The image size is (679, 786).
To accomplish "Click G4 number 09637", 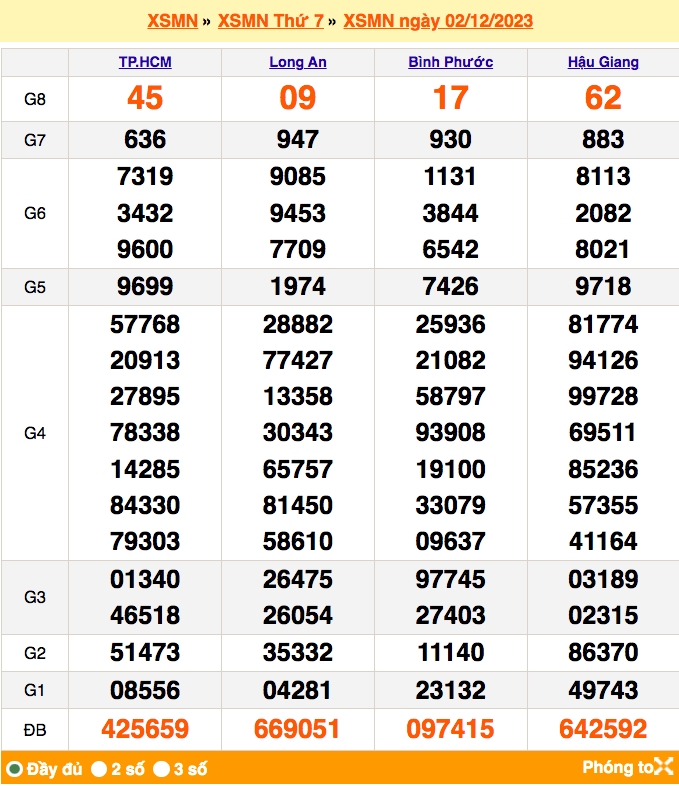I will [450, 541].
